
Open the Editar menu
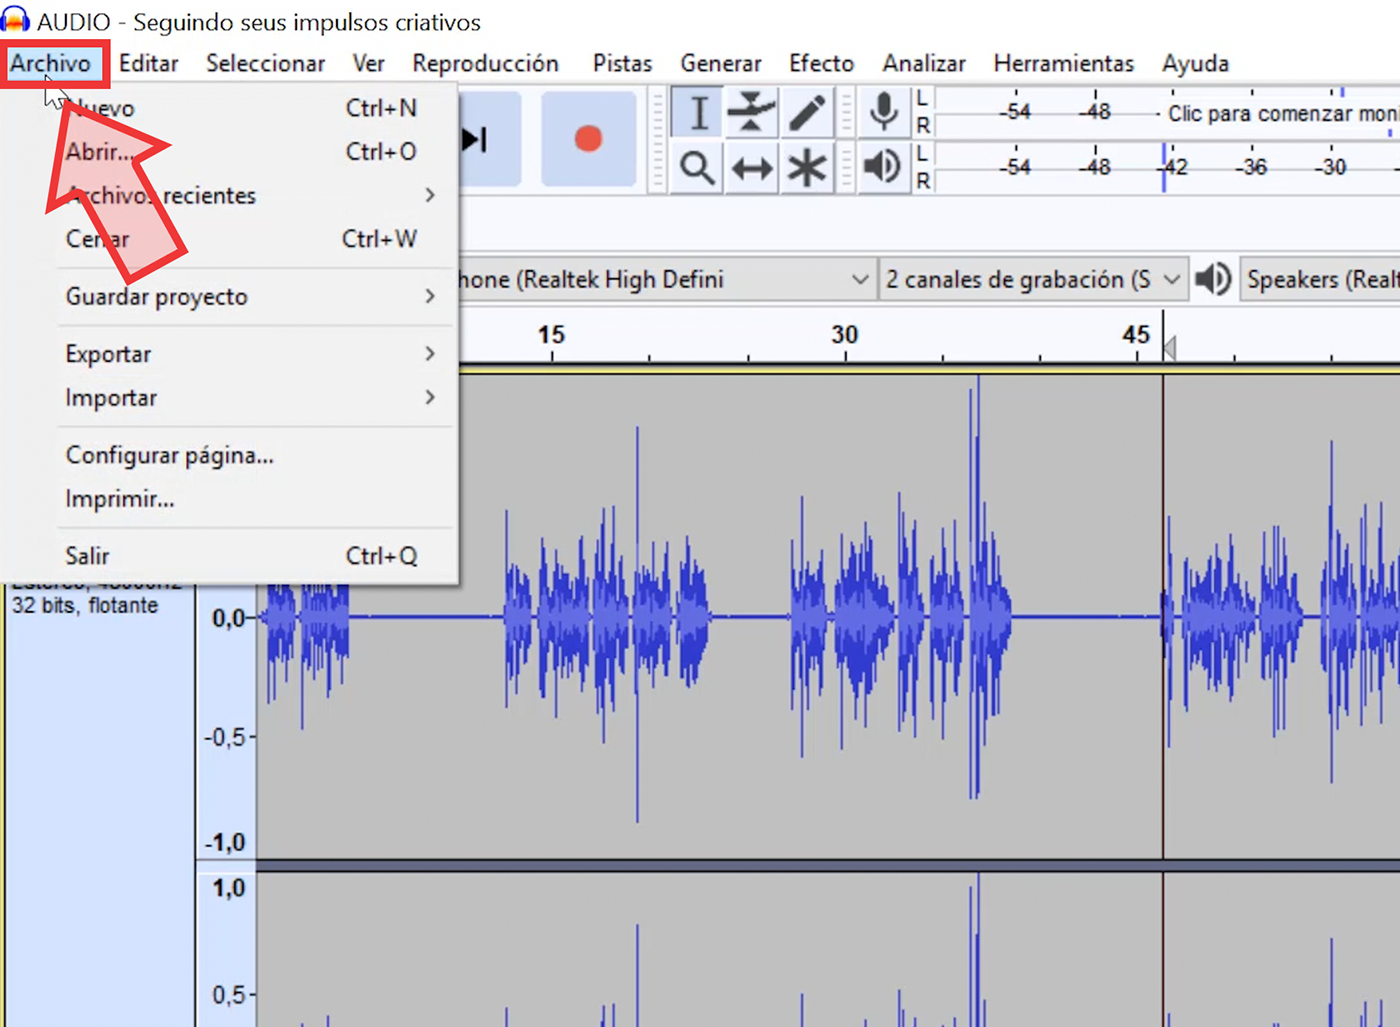pyautogui.click(x=148, y=63)
